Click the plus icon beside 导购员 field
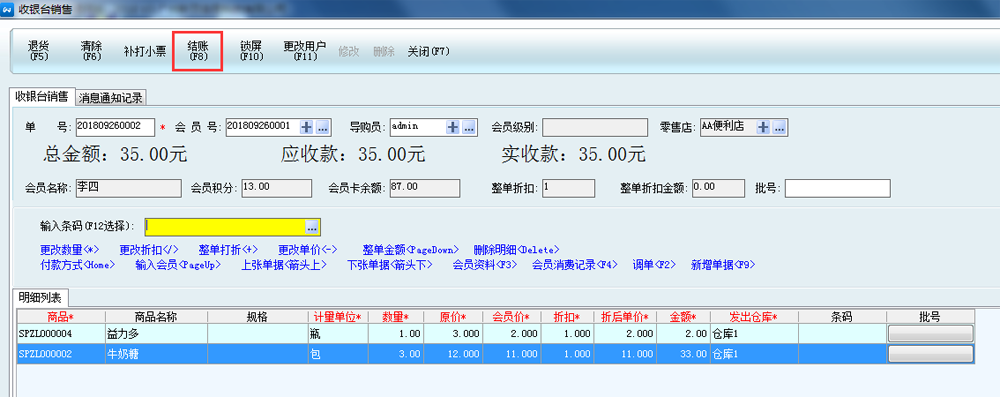 click(453, 127)
